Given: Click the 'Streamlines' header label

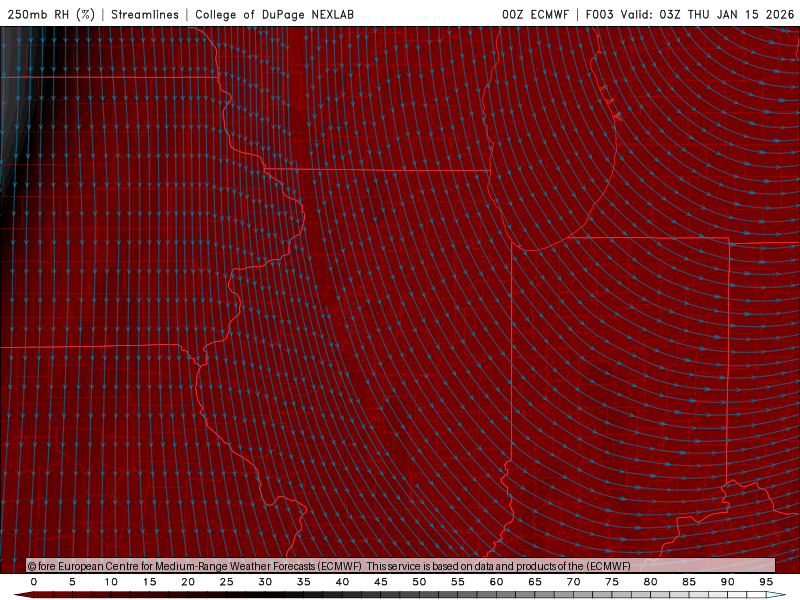Looking at the screenshot, I should (x=145, y=14).
